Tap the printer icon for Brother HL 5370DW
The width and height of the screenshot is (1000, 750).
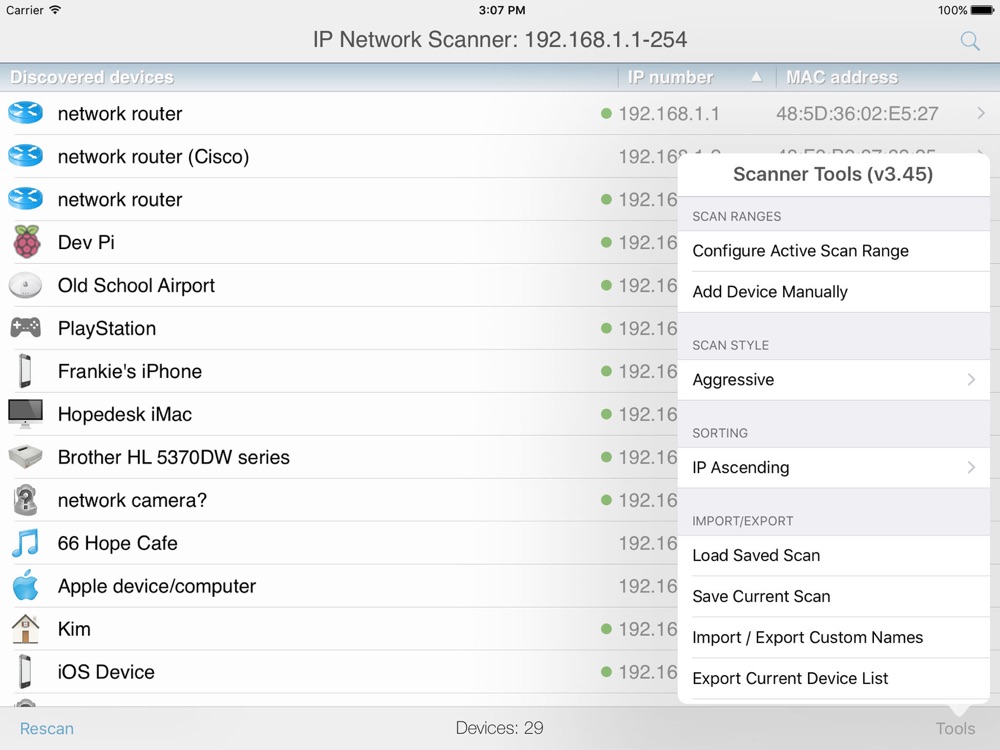point(26,457)
